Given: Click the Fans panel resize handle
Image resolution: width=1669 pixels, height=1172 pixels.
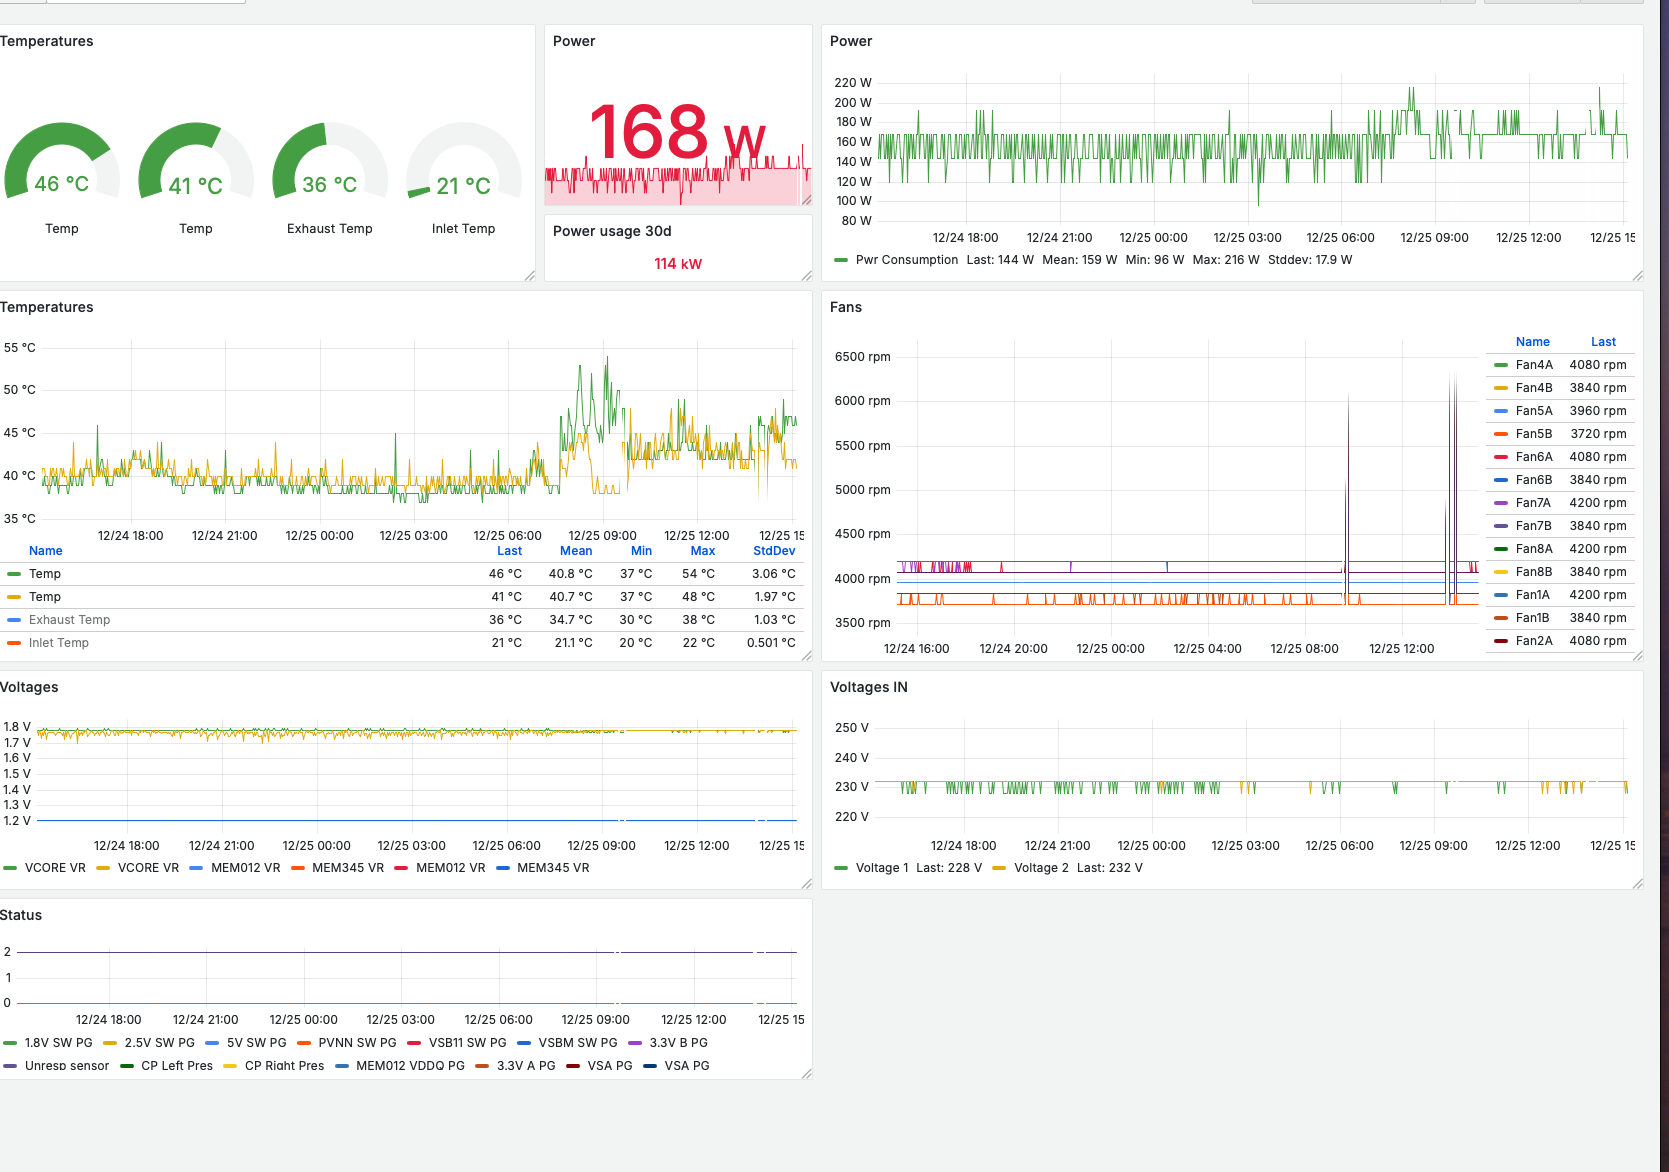Looking at the screenshot, I should [1637, 656].
